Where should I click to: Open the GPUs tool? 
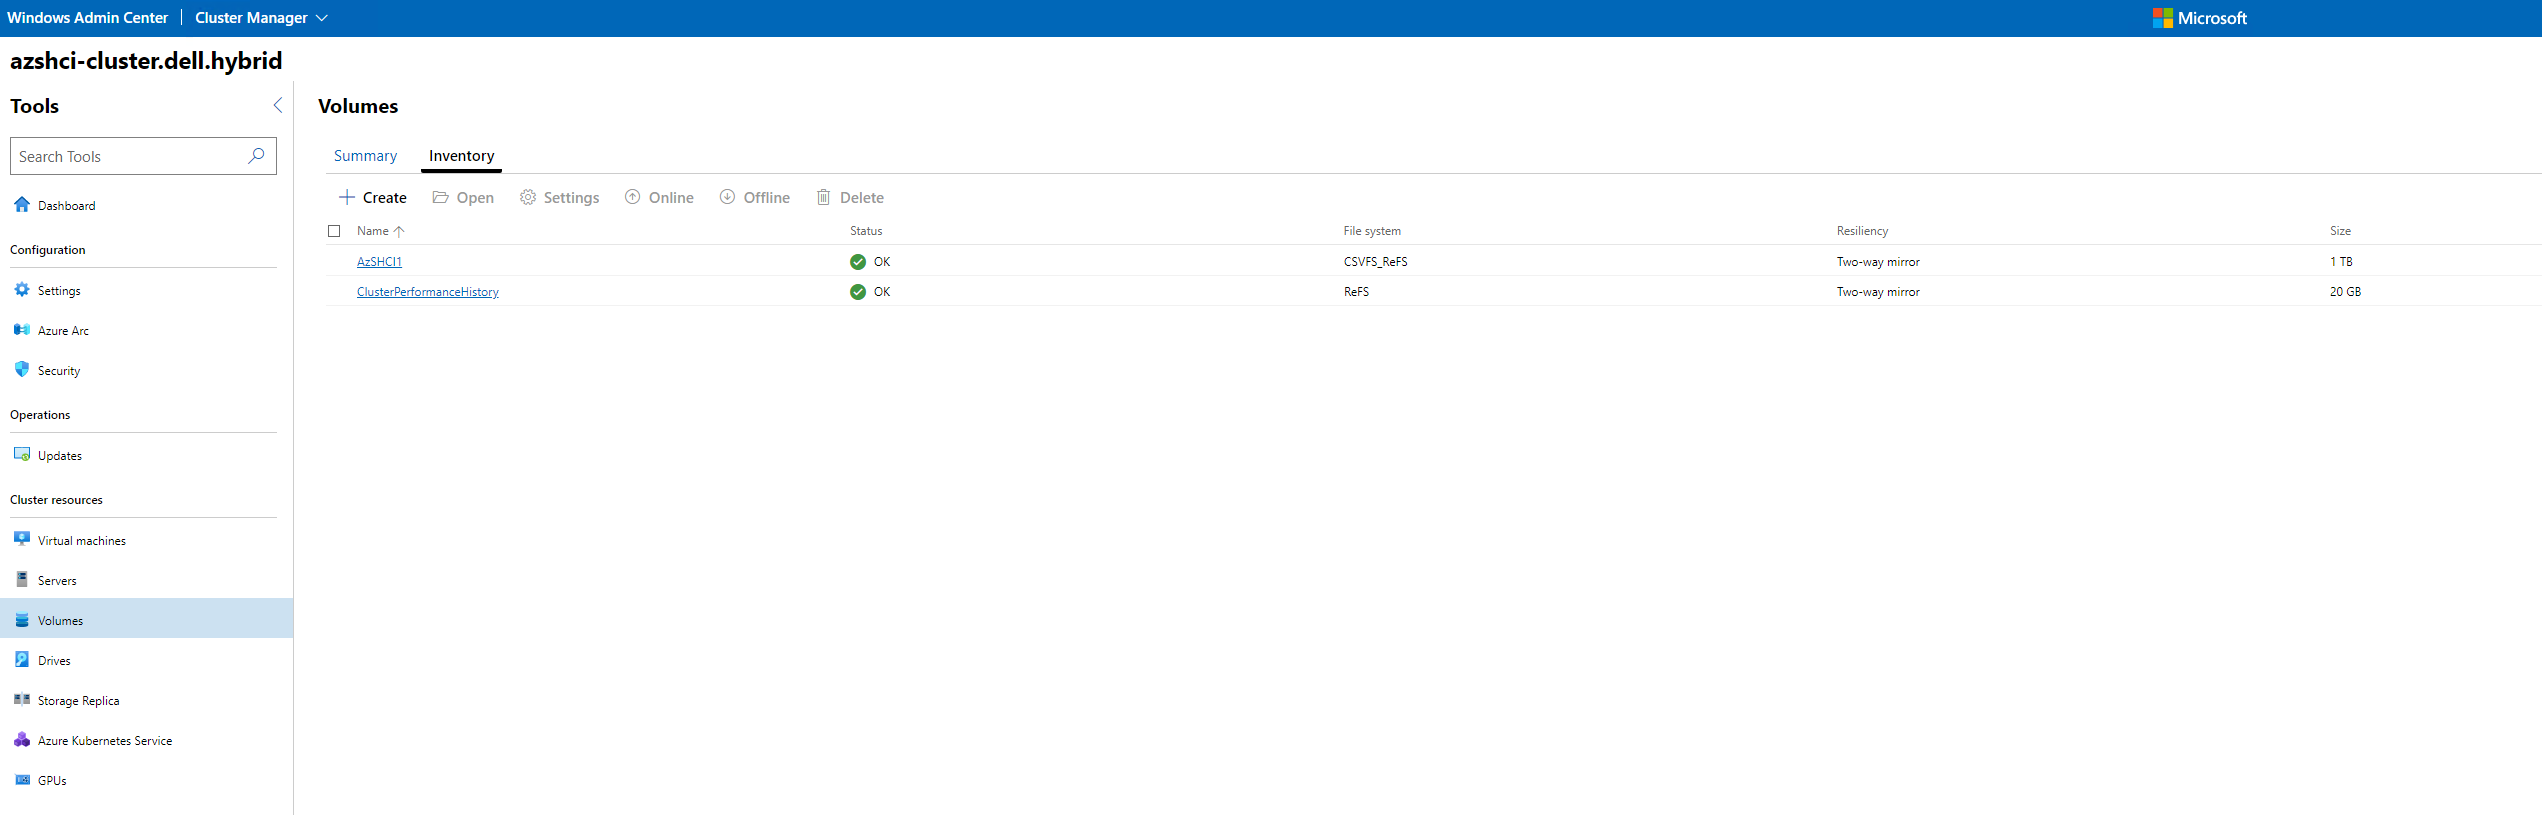(x=52, y=781)
